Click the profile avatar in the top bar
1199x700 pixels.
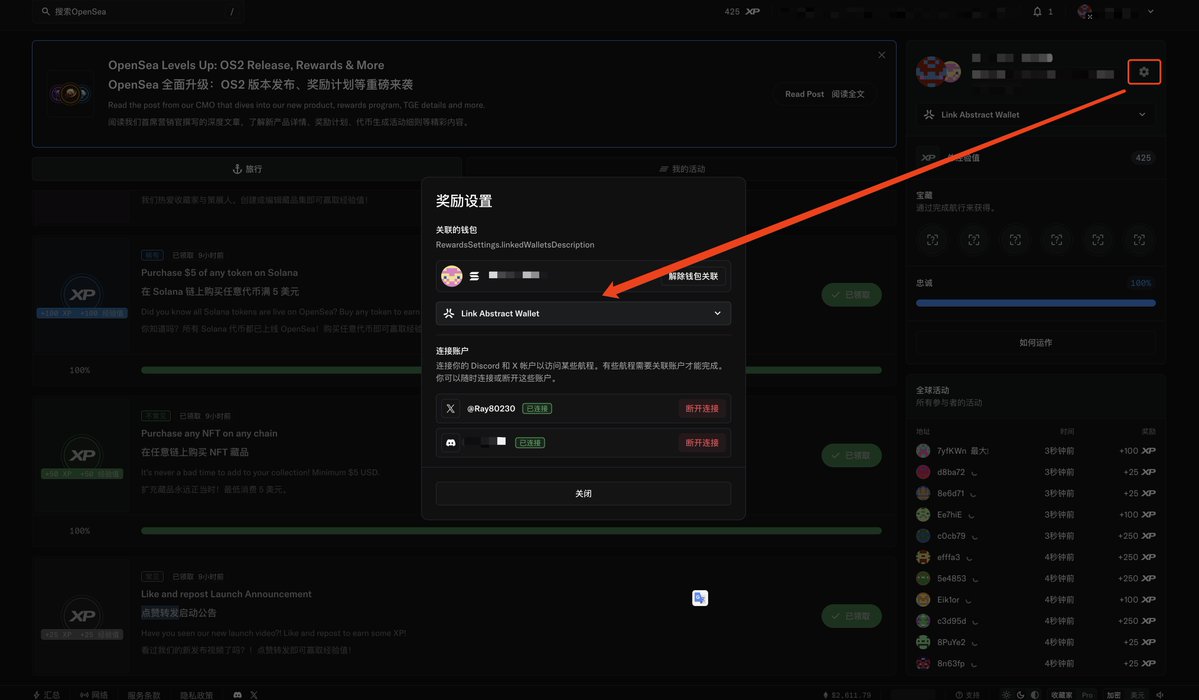tap(1084, 11)
